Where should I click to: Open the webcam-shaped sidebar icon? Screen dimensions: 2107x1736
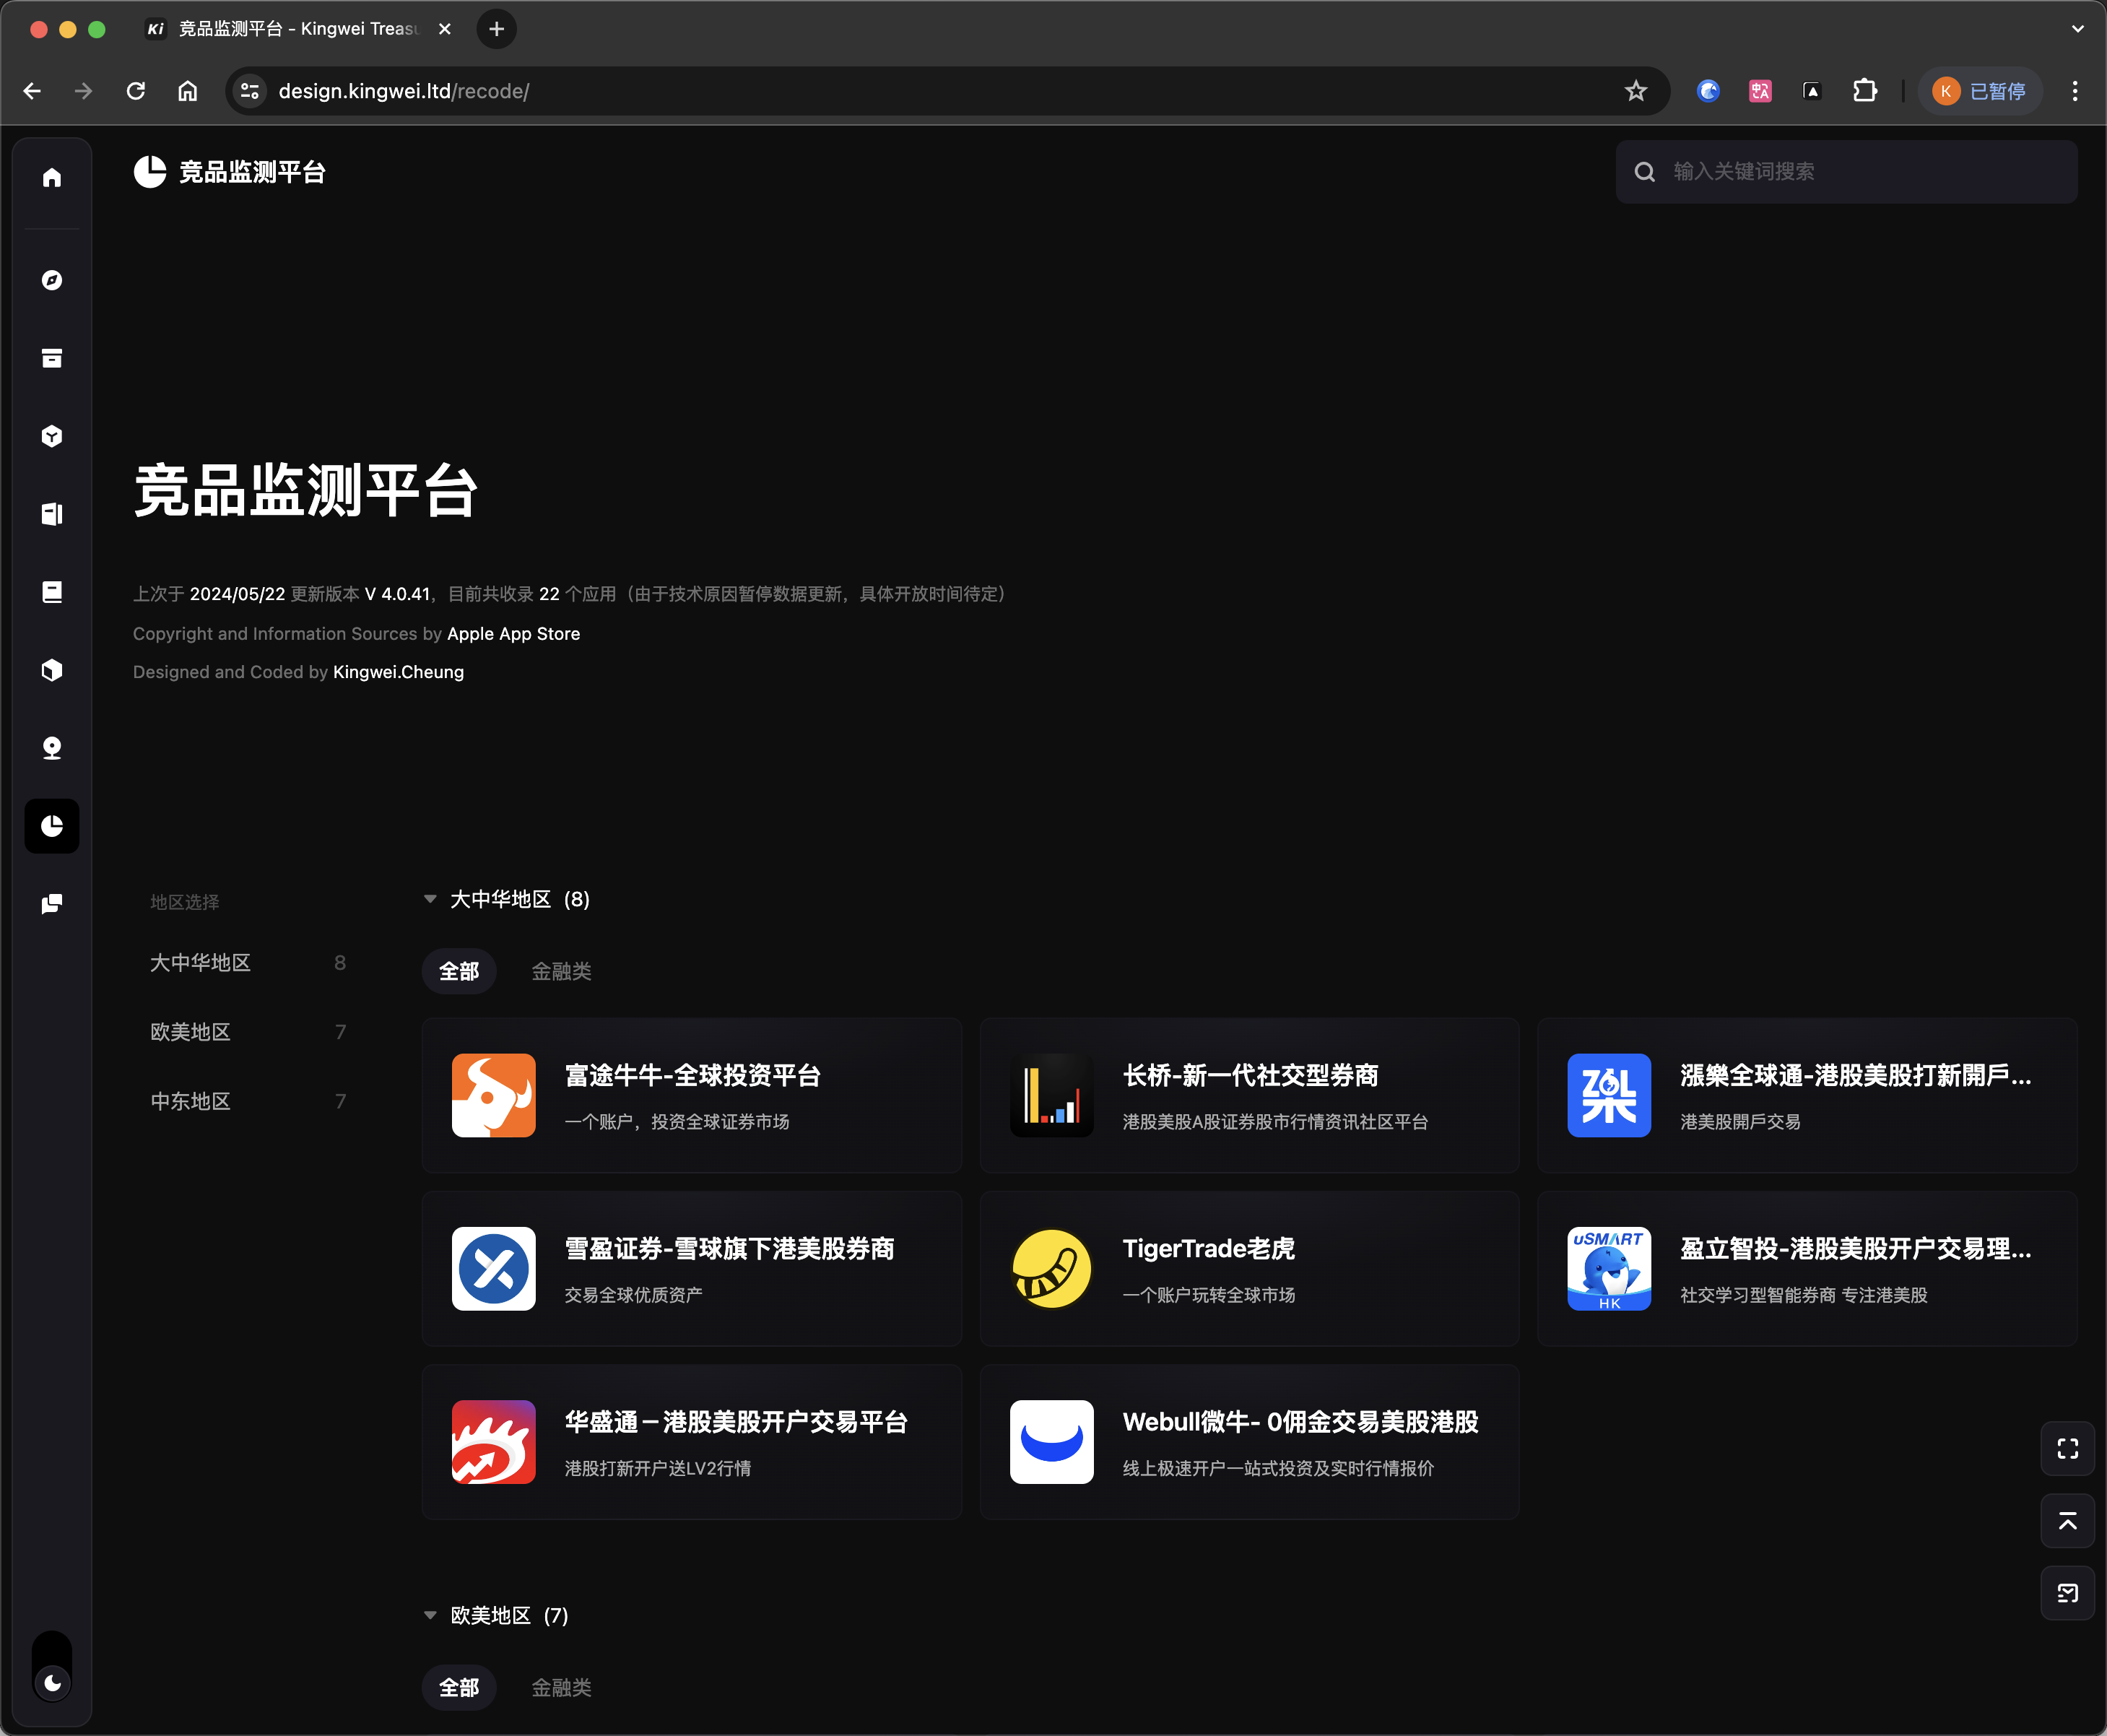(x=52, y=748)
